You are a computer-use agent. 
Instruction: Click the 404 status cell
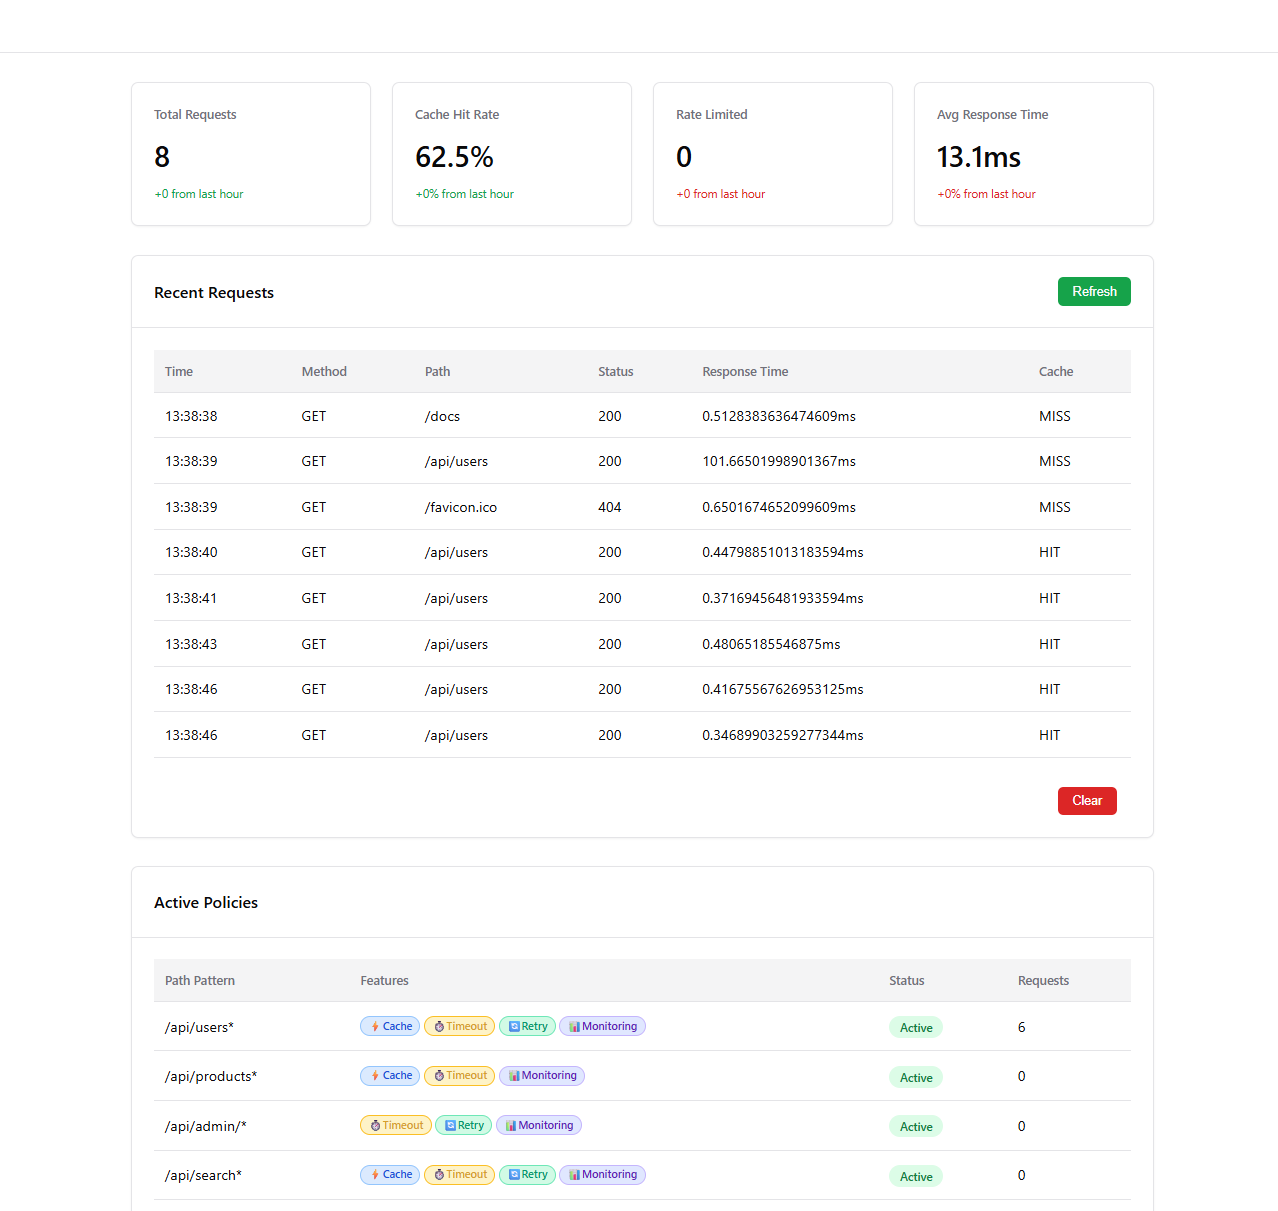pyautogui.click(x=609, y=507)
